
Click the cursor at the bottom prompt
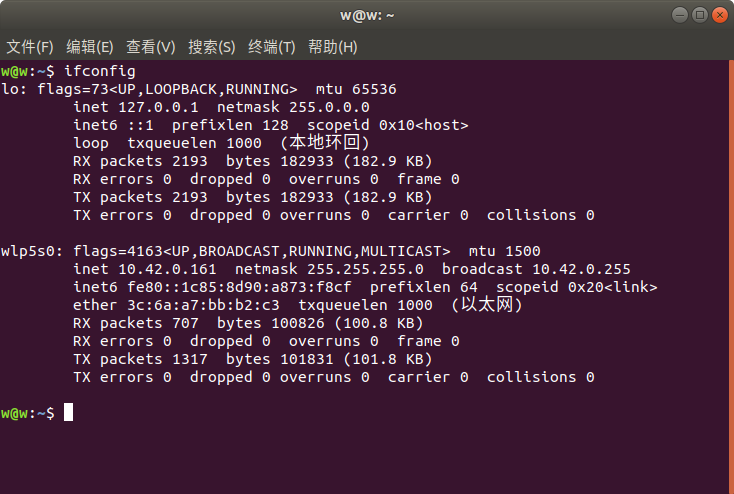pos(68,413)
